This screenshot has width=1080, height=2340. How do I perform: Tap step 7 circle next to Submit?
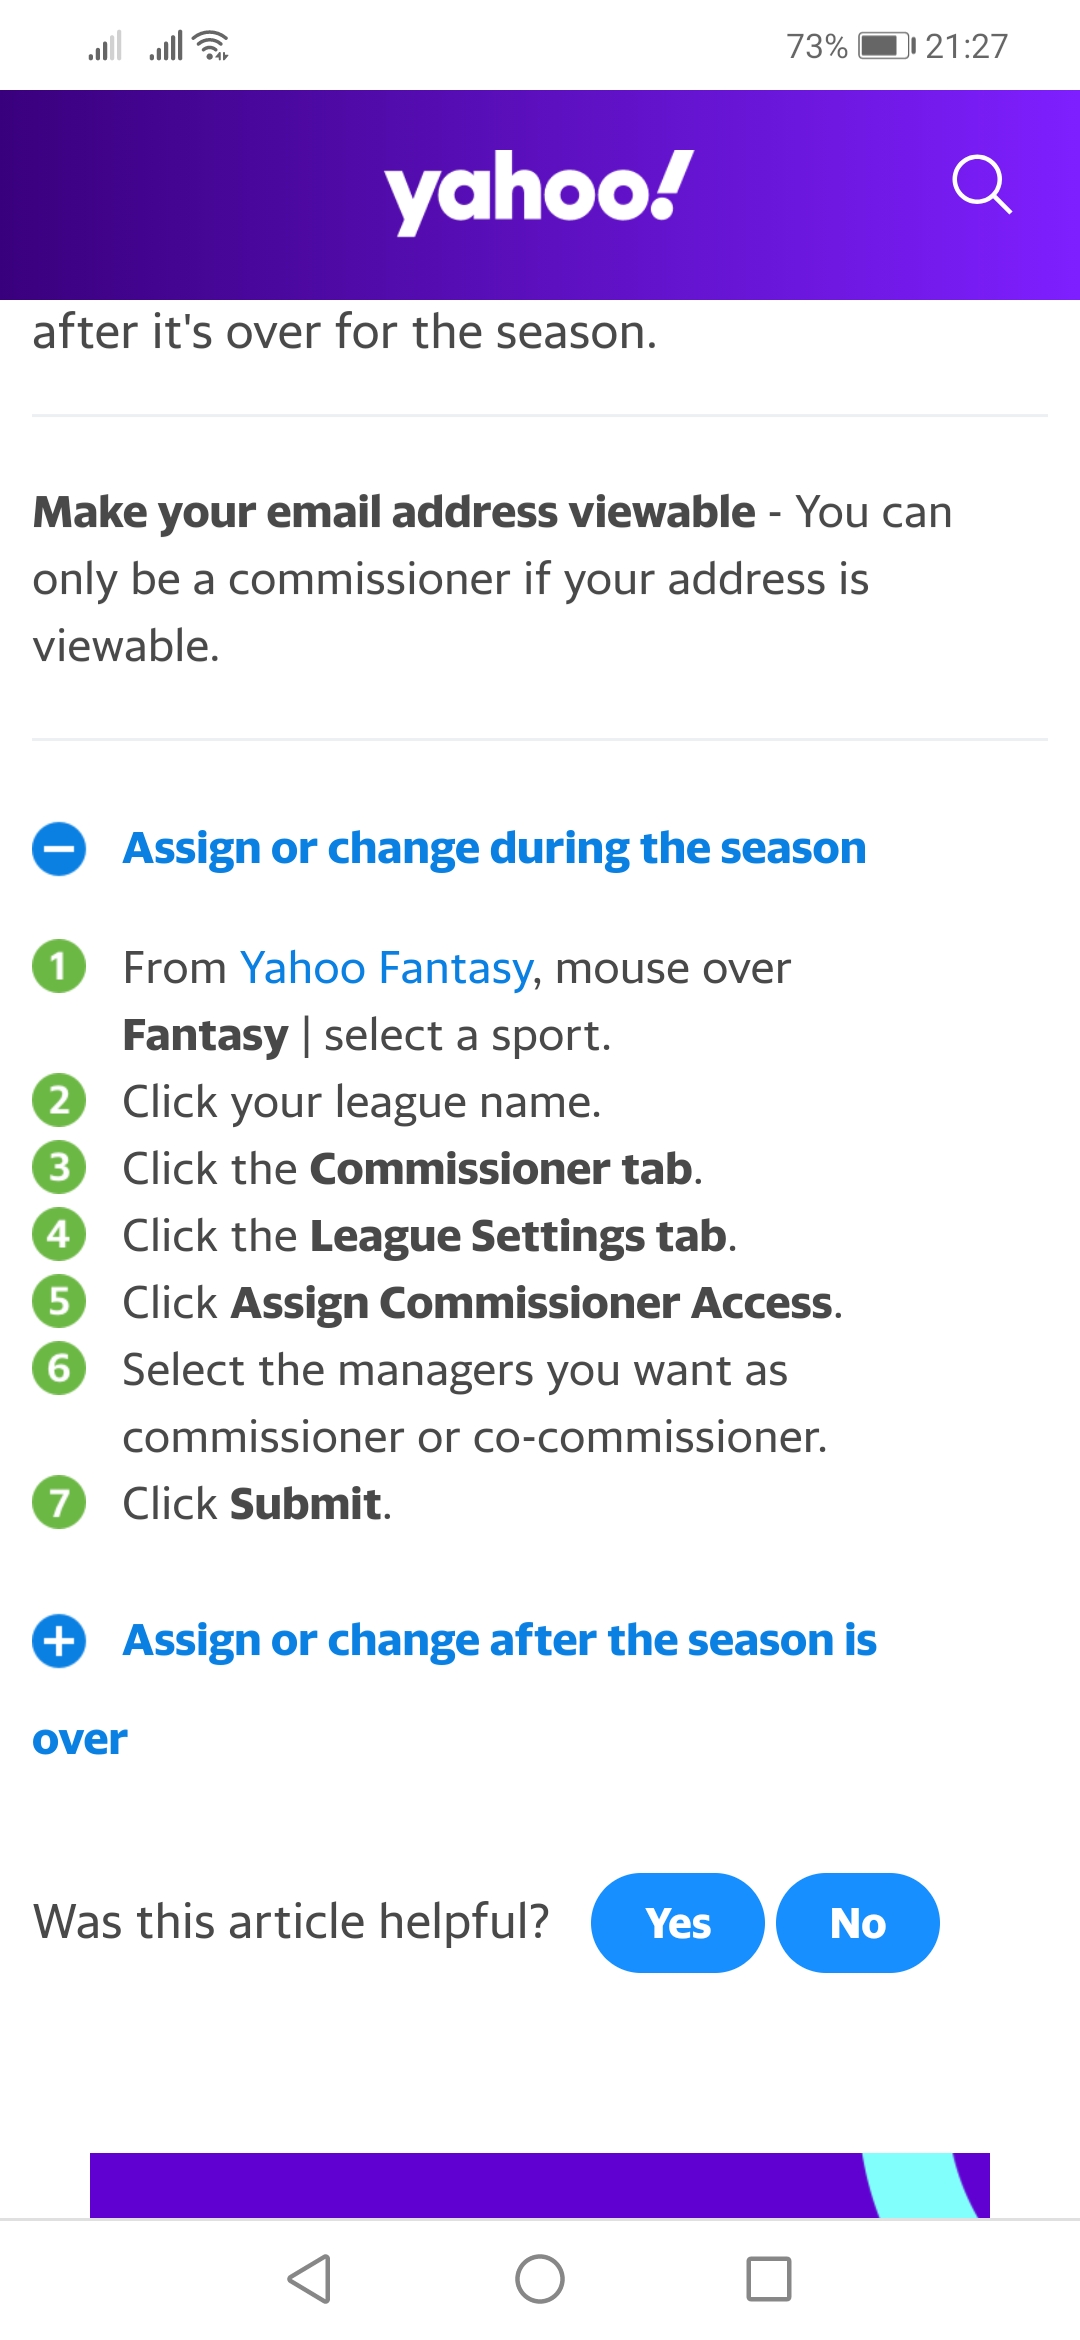59,1503
